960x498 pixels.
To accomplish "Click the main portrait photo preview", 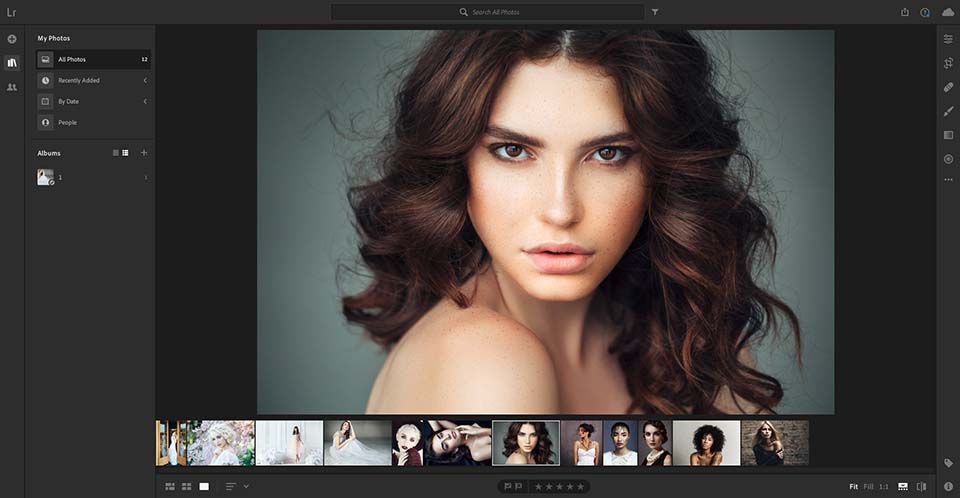I will (x=546, y=222).
